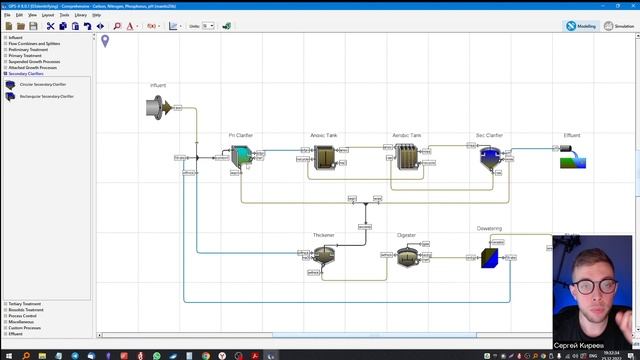
Task: Collapse the Secondary Clarifiers category
Action: tap(6, 73)
